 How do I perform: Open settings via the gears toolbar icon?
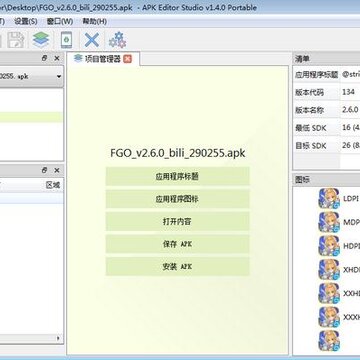[117, 40]
